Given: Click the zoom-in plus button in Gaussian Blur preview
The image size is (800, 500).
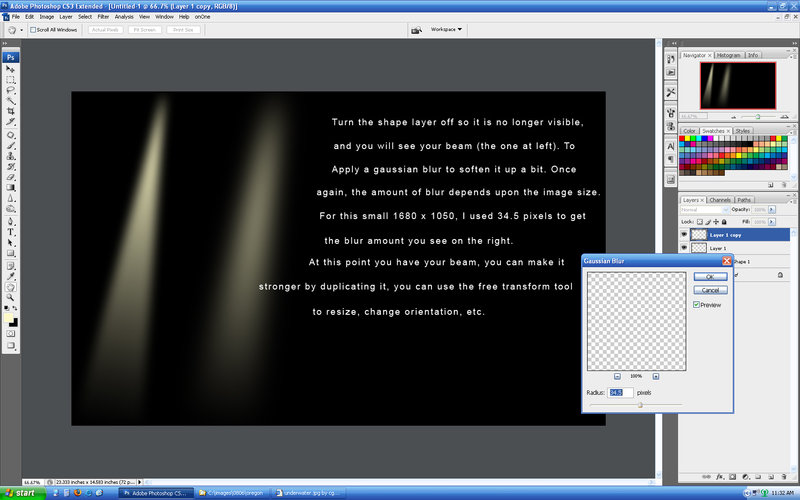Looking at the screenshot, I should [655, 376].
